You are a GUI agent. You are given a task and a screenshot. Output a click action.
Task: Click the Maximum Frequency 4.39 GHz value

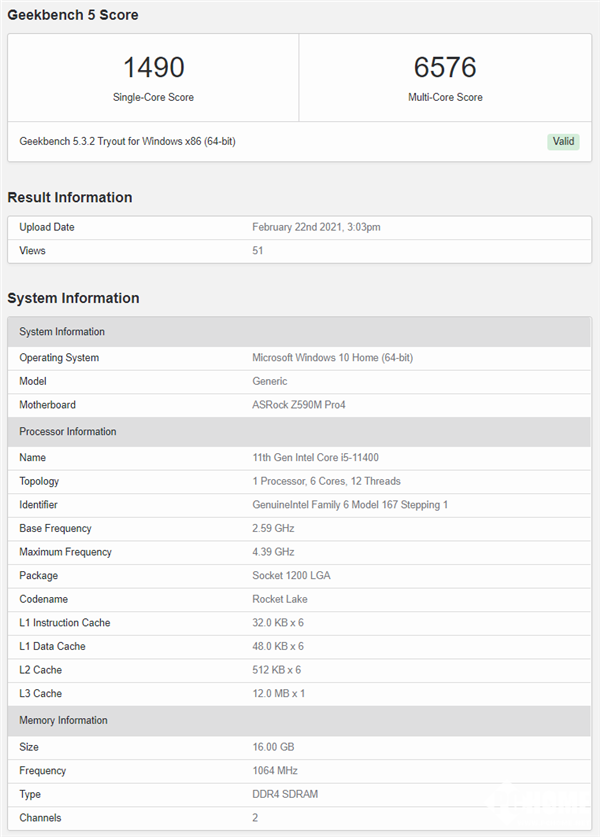[x=274, y=552]
